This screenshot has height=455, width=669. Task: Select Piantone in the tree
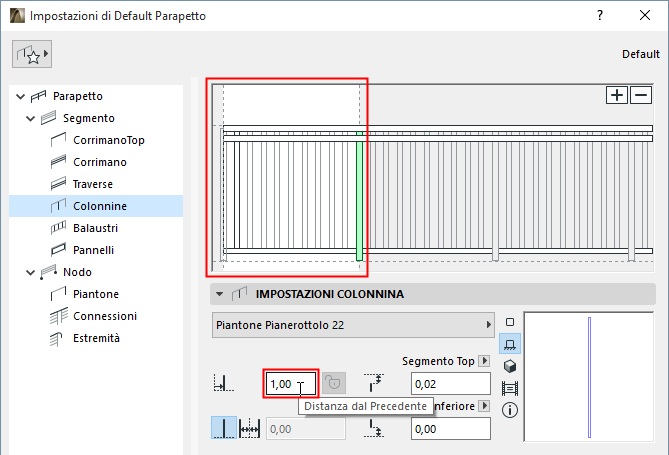pos(96,294)
